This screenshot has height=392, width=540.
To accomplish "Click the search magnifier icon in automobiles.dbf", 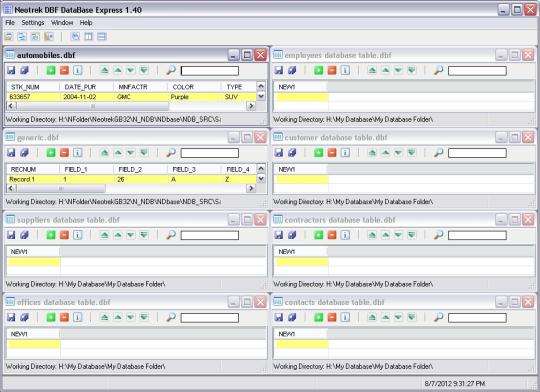I will (171, 70).
